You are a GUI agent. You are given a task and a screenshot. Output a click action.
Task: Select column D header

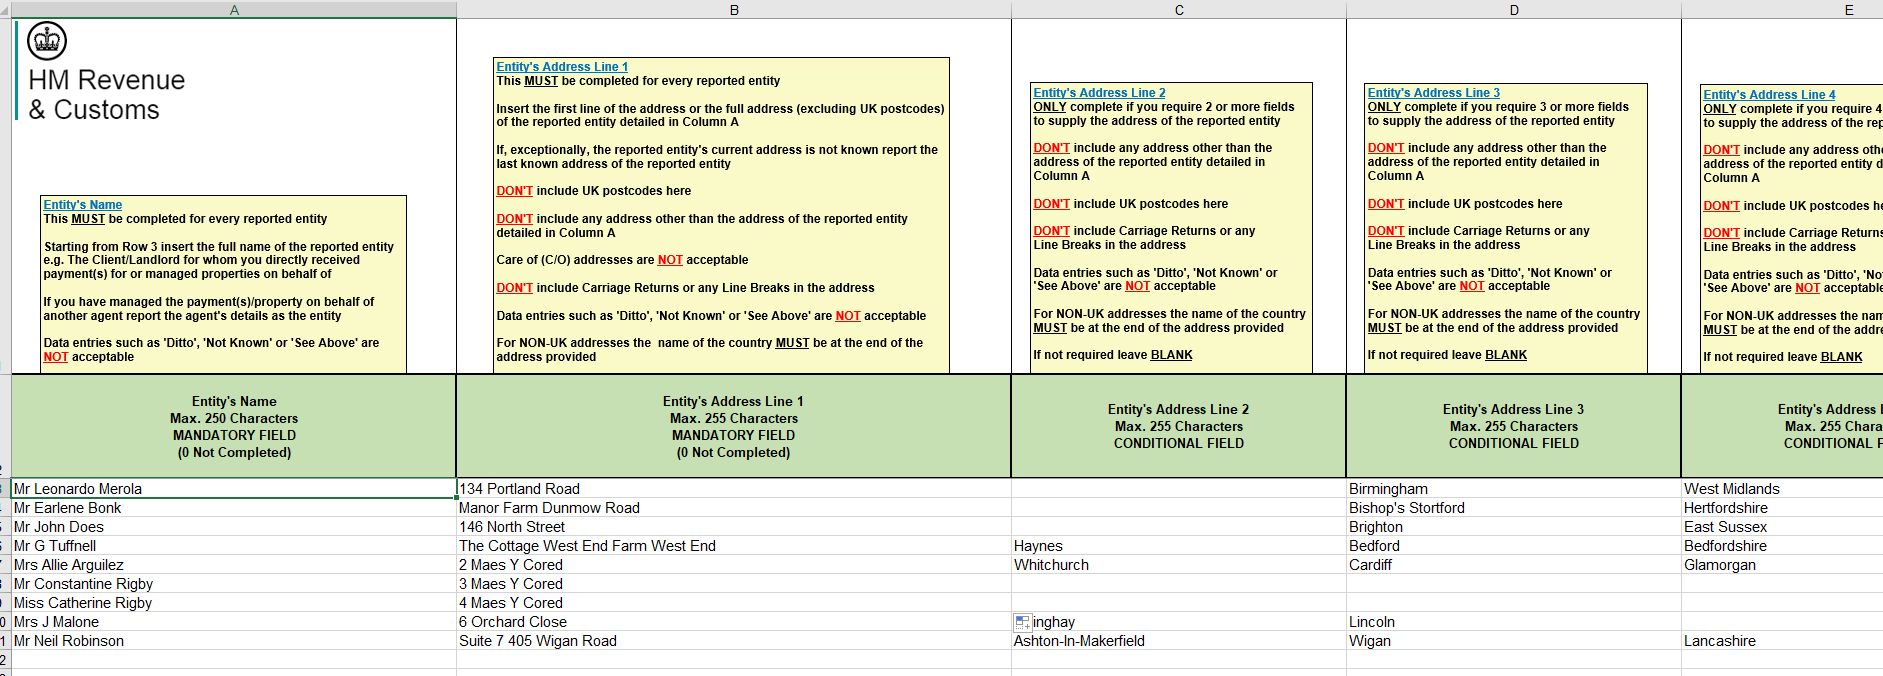pos(1514,10)
